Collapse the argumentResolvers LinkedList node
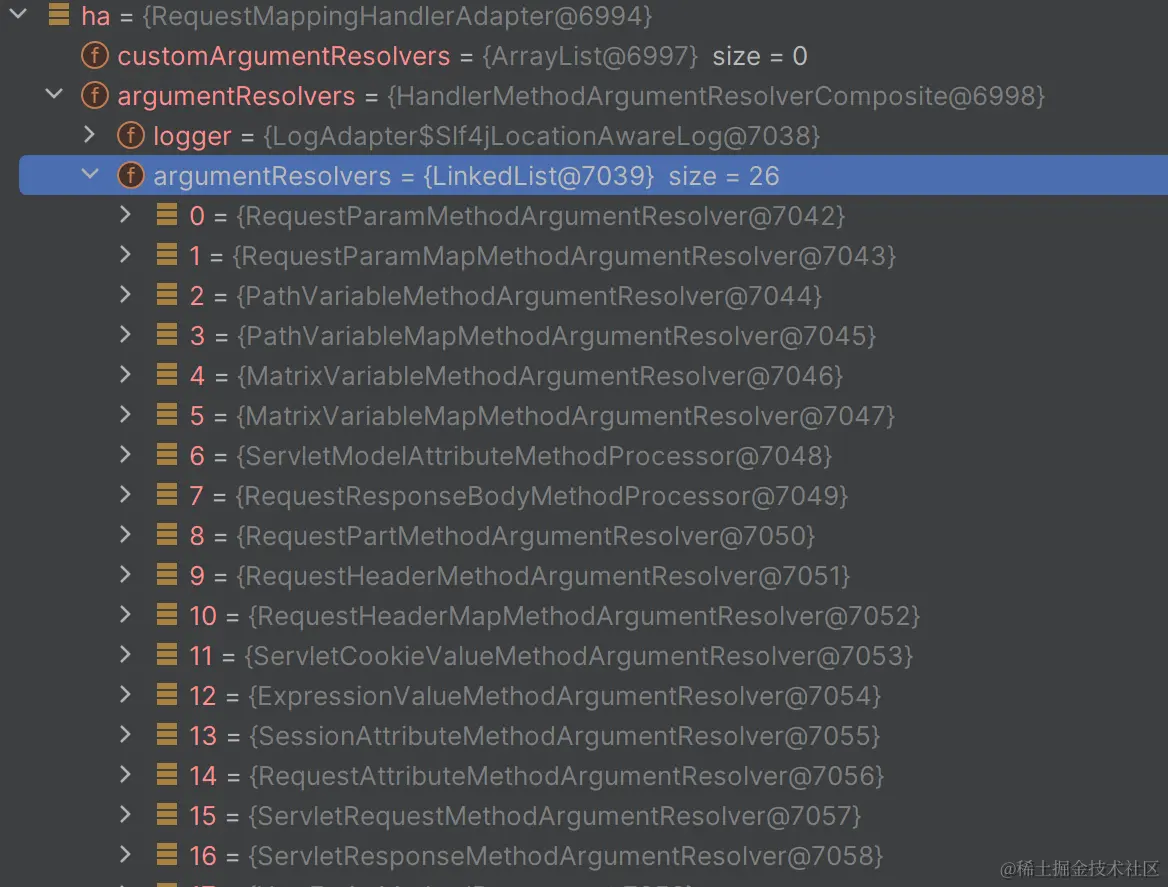This screenshot has height=887, width=1168. [90, 174]
